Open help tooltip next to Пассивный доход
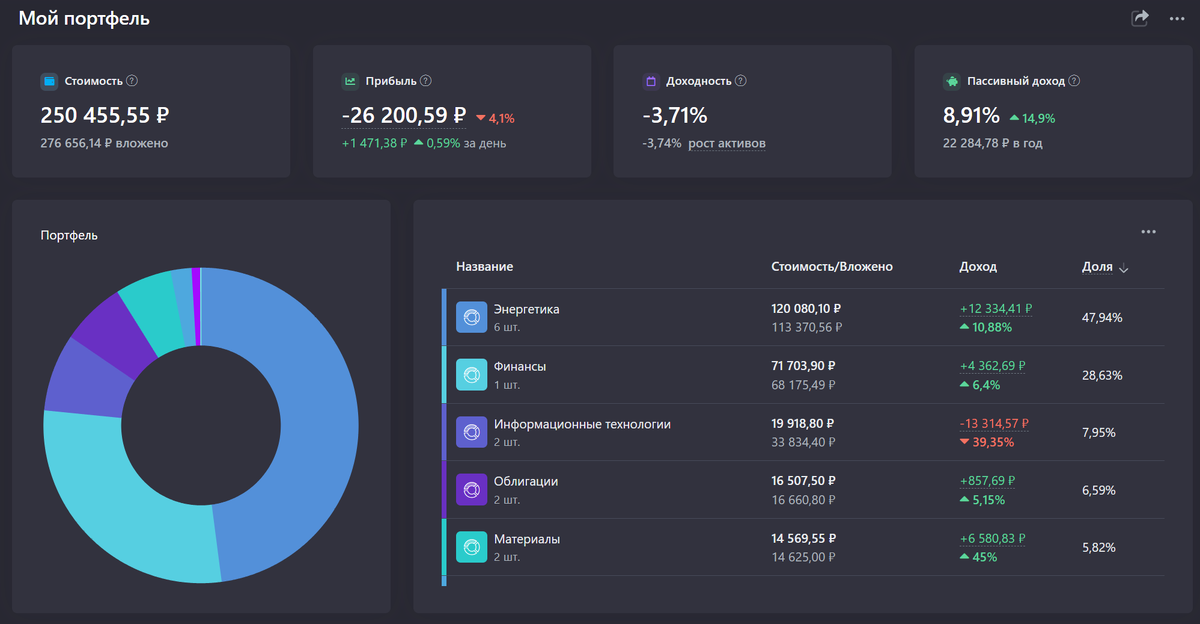Screen dimensions: 1200x624 pos(1074,81)
